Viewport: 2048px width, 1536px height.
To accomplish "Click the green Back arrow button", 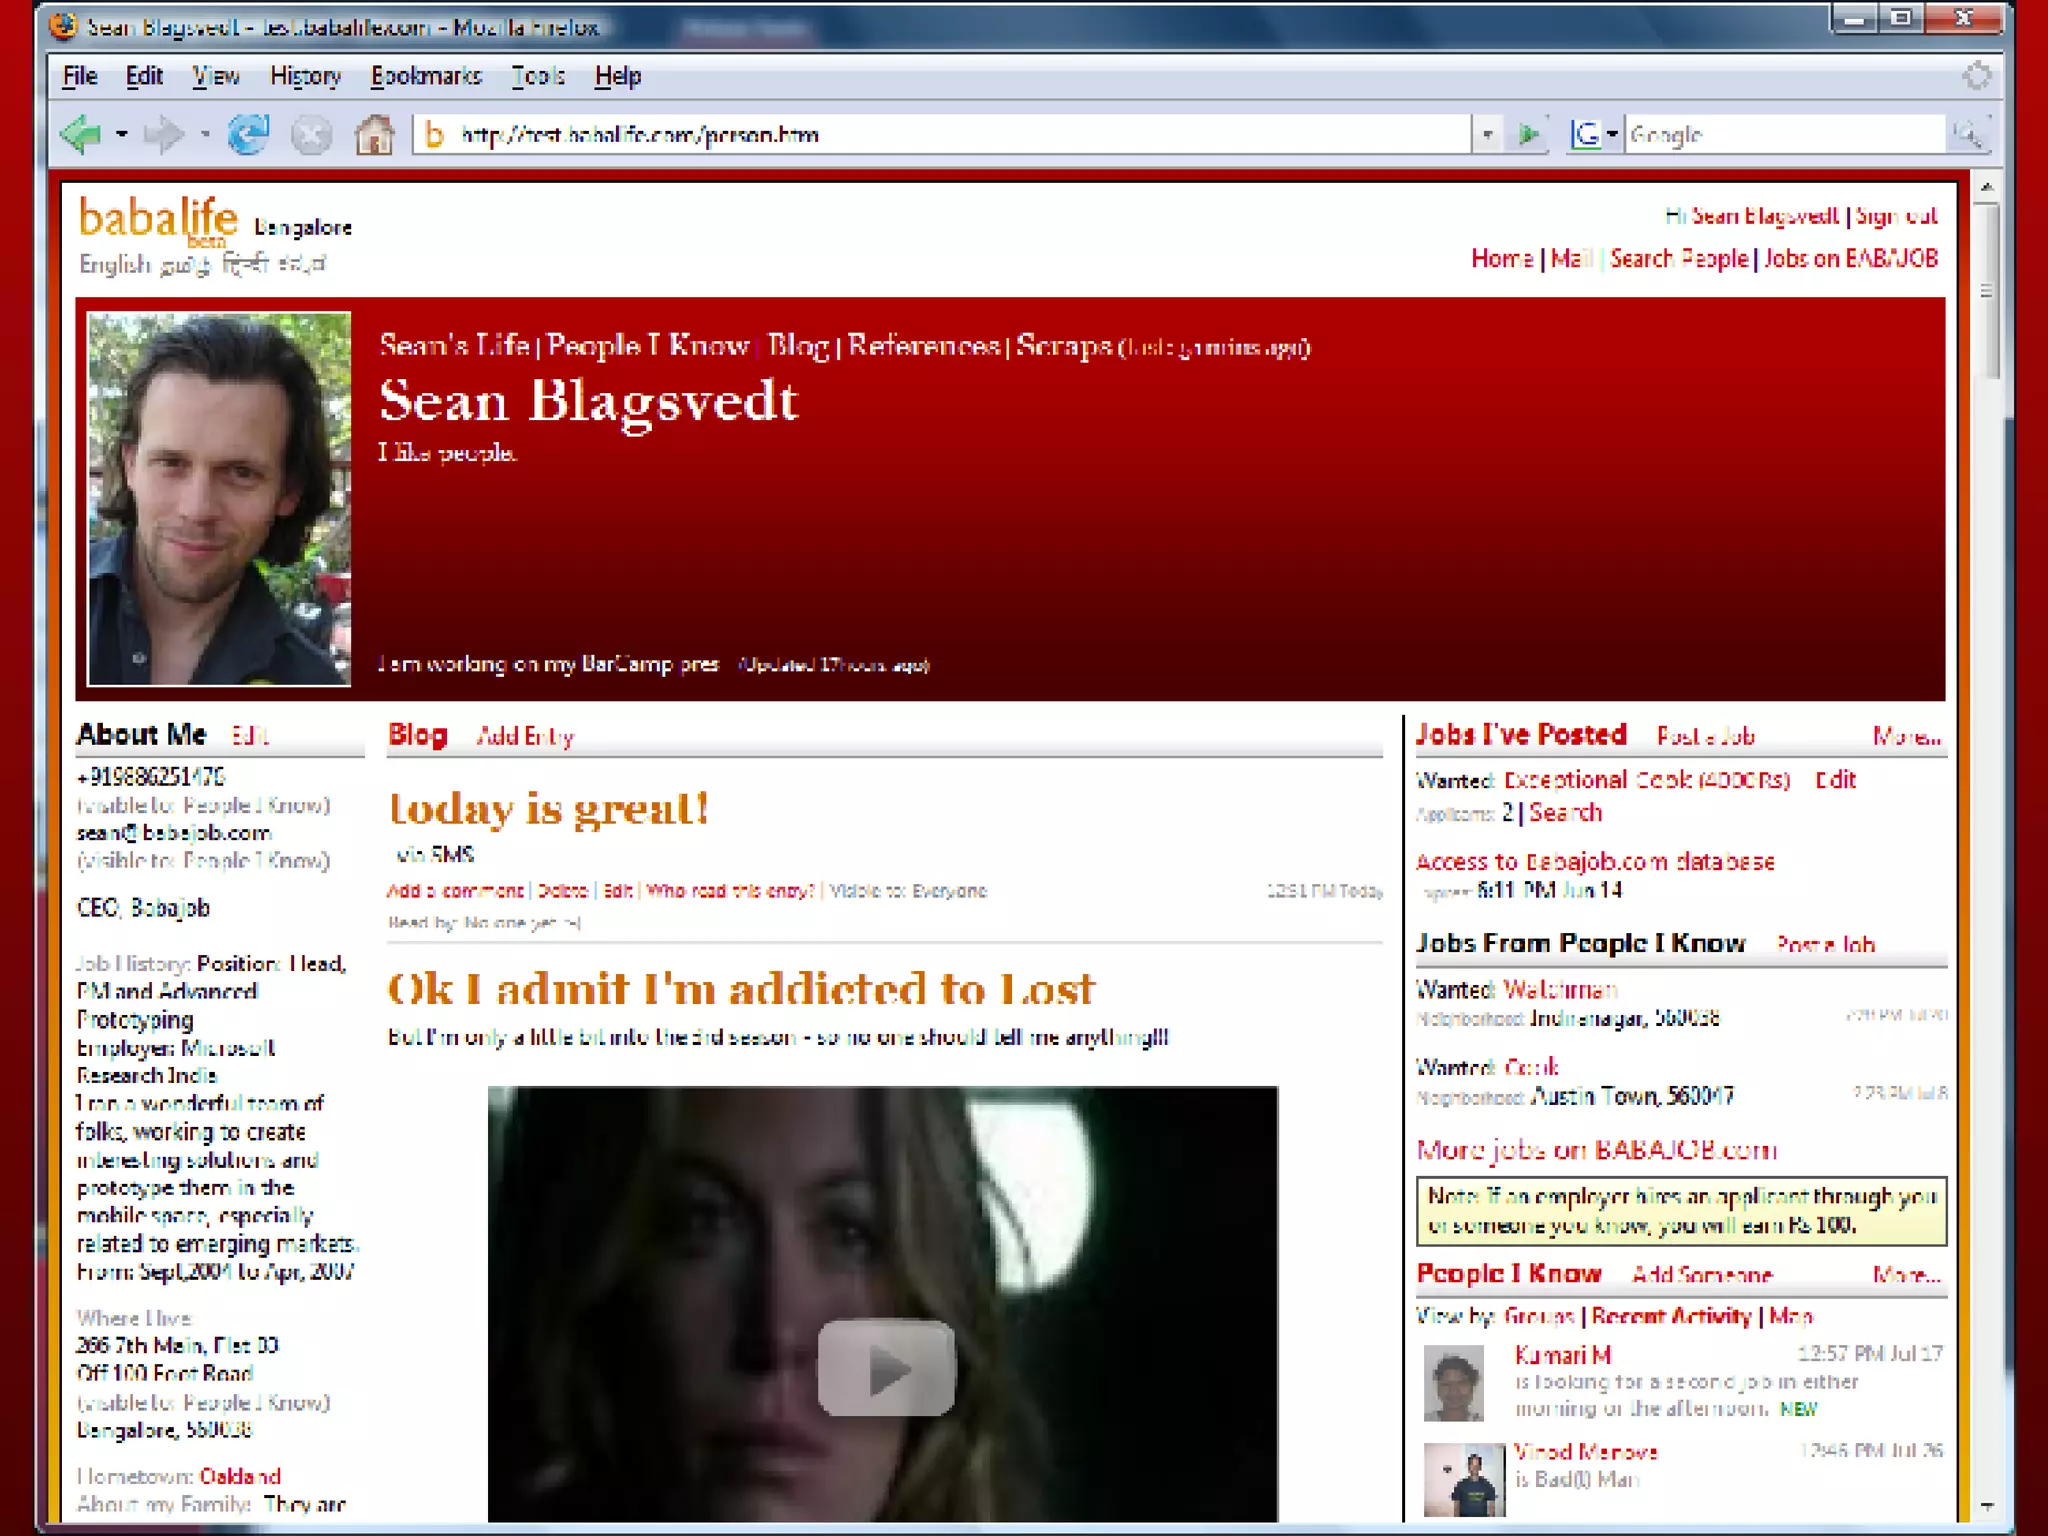I will point(82,134).
